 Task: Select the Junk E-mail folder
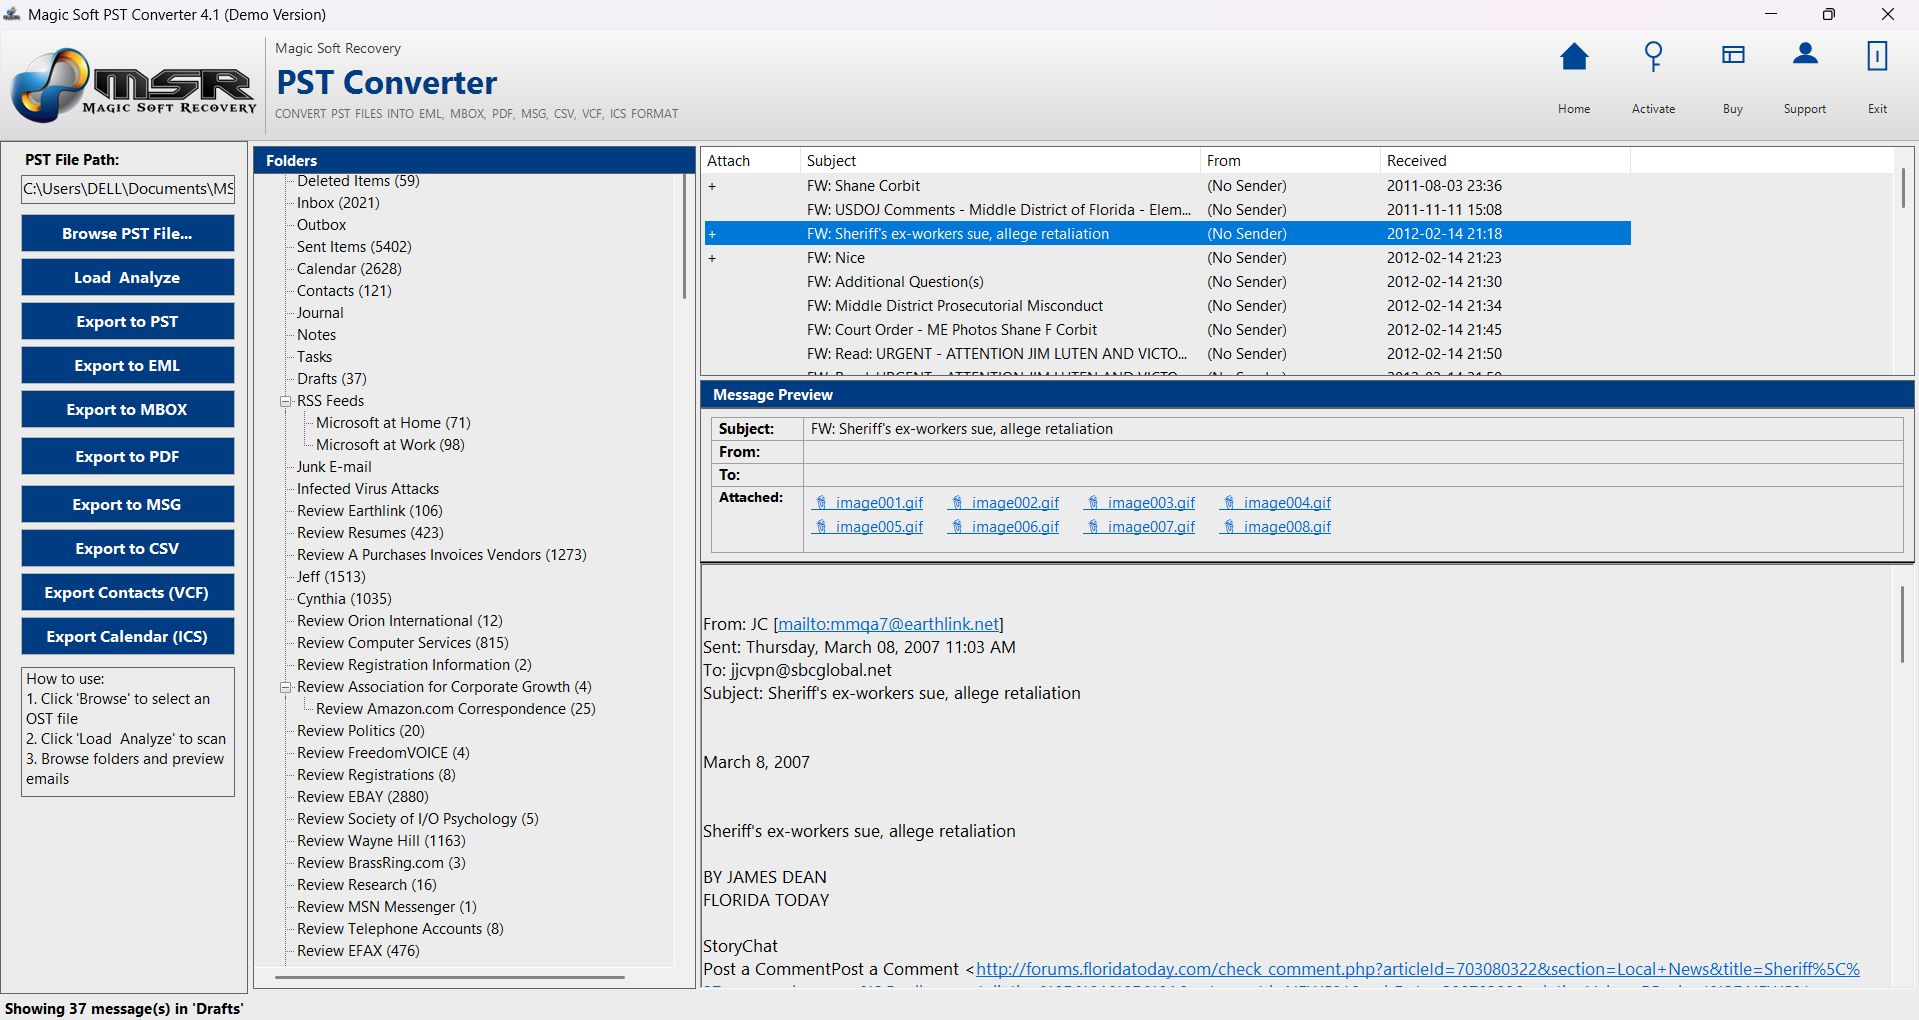coord(334,467)
